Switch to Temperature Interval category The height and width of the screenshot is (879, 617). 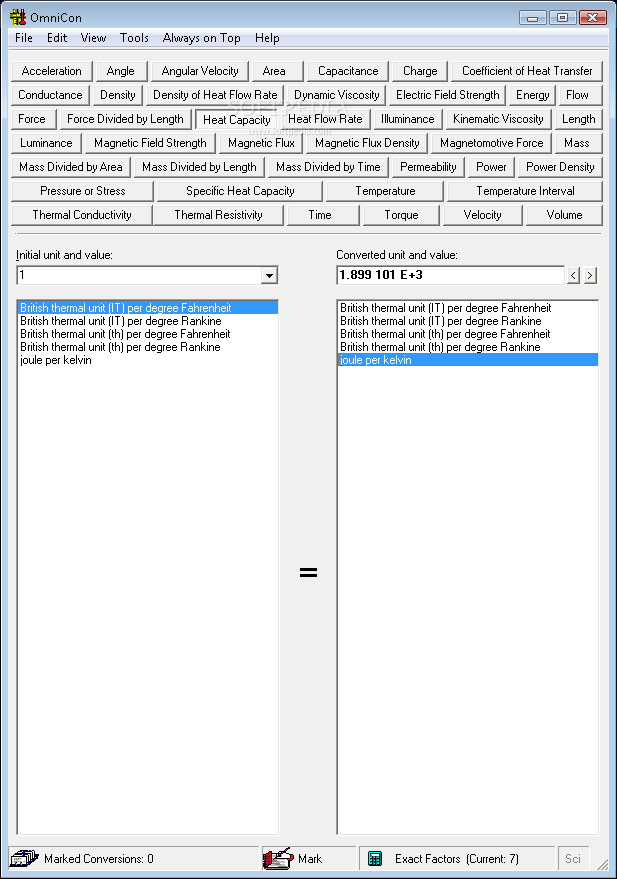coord(525,192)
